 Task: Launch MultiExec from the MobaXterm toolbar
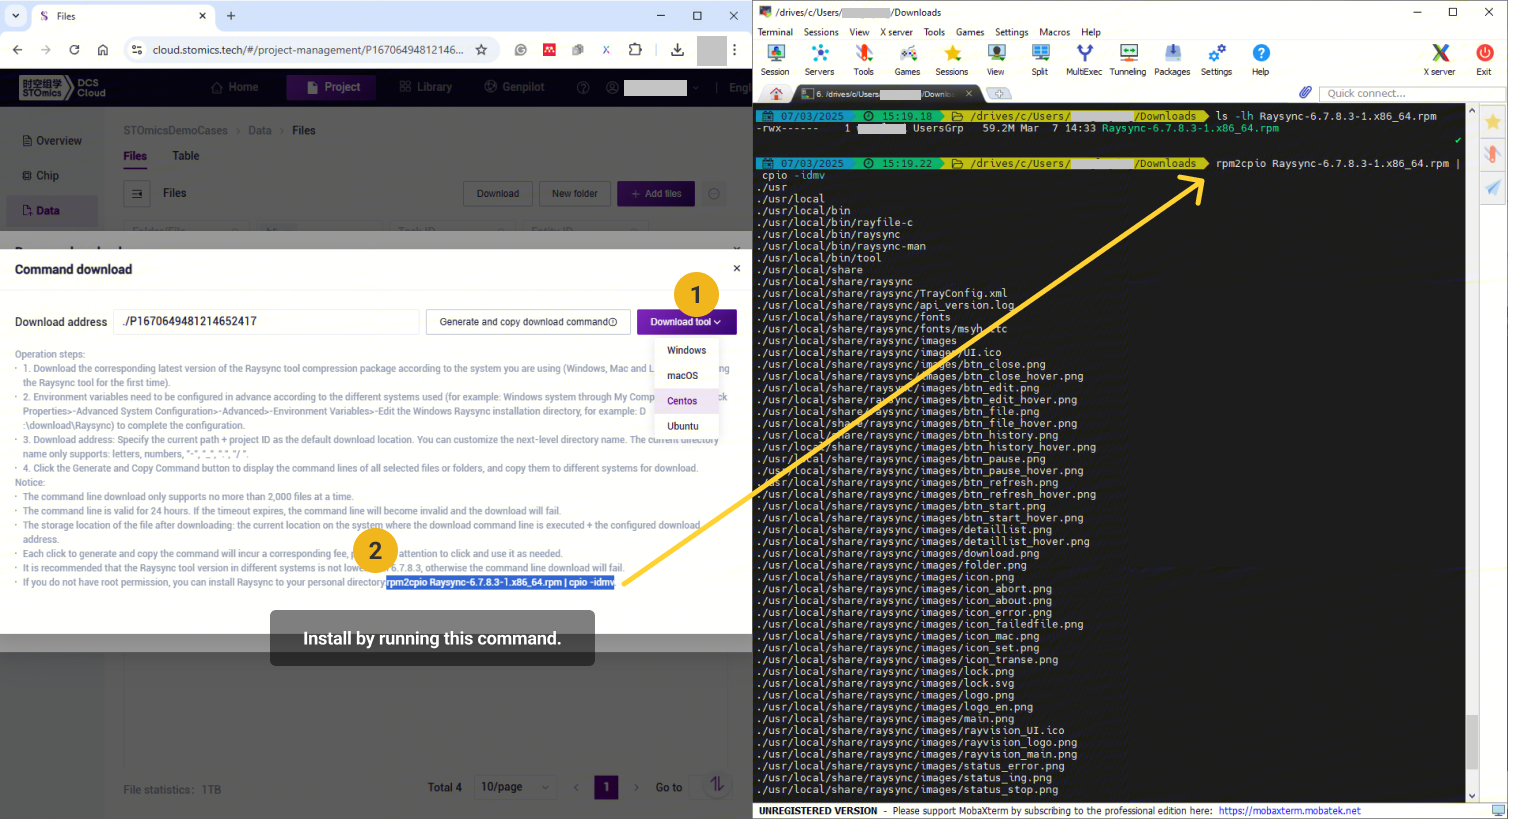point(1084,59)
